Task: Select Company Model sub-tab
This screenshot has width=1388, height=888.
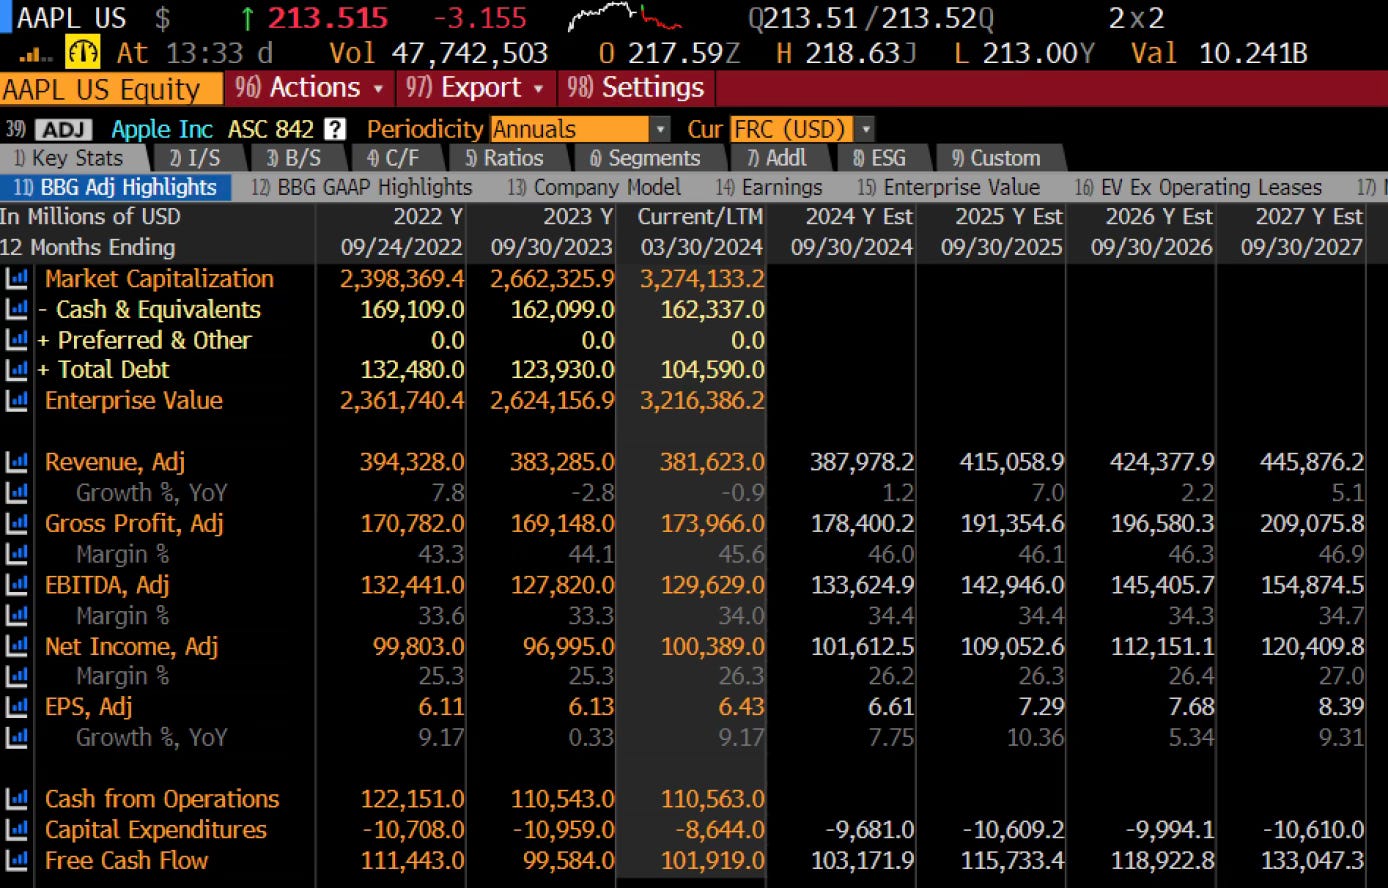Action: (594, 187)
